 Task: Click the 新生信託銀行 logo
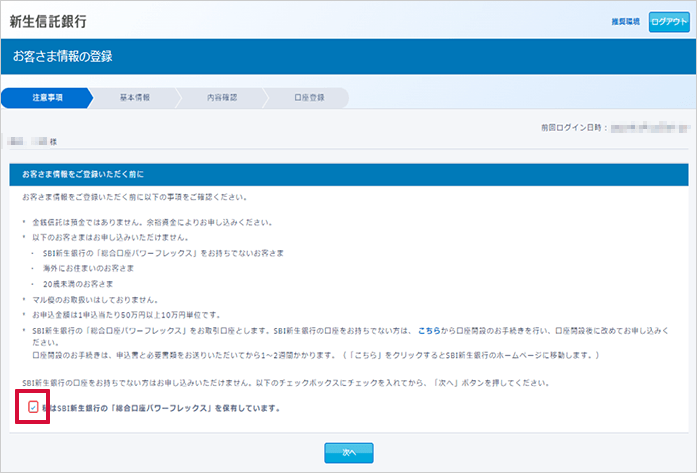point(48,20)
